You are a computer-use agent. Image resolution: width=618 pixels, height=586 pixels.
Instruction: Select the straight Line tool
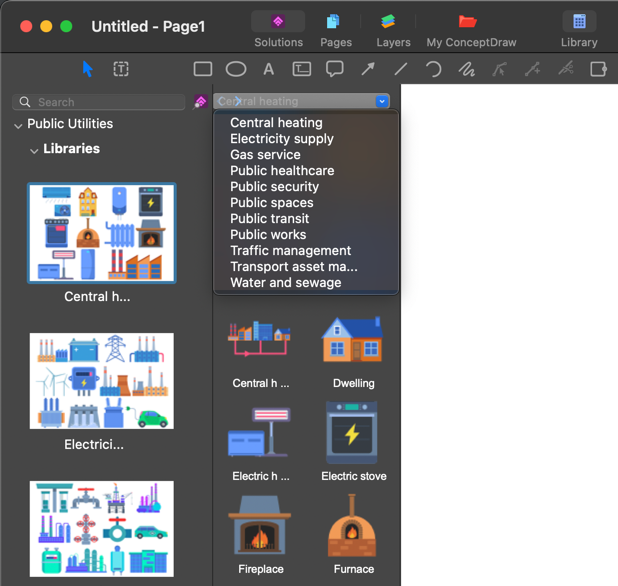point(401,69)
